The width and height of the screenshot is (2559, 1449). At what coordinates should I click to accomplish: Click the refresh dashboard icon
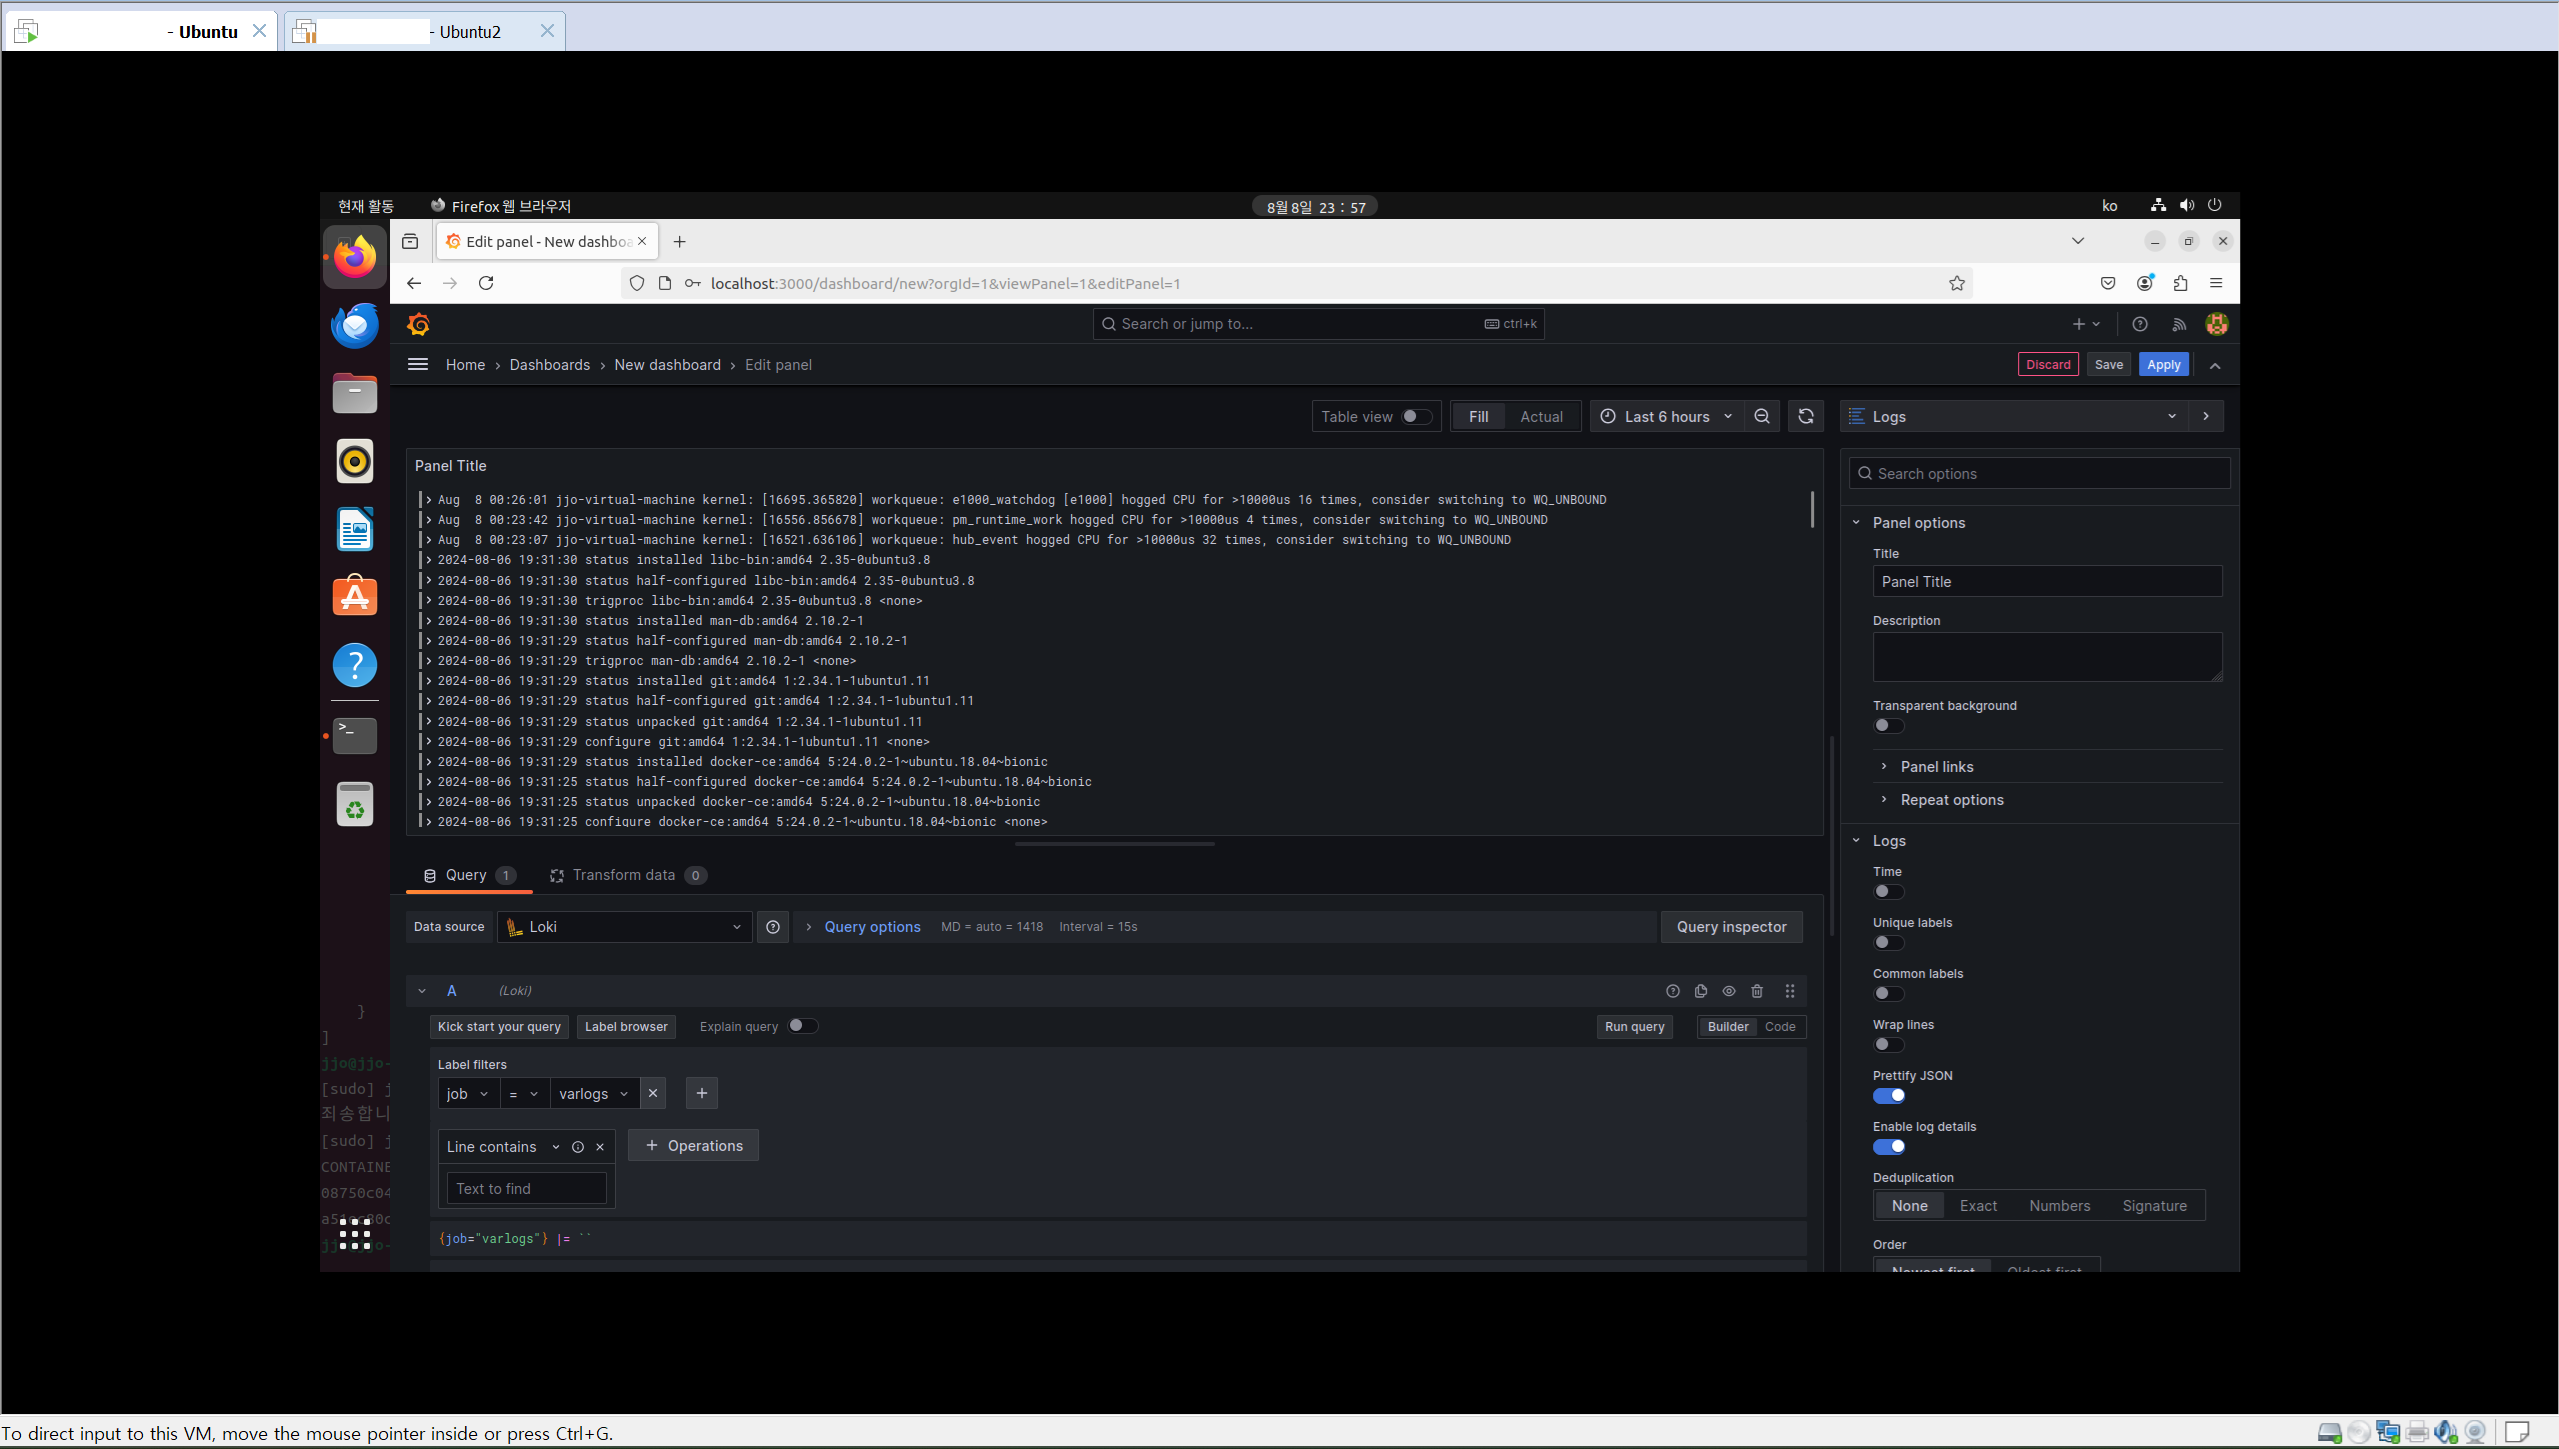point(1805,416)
